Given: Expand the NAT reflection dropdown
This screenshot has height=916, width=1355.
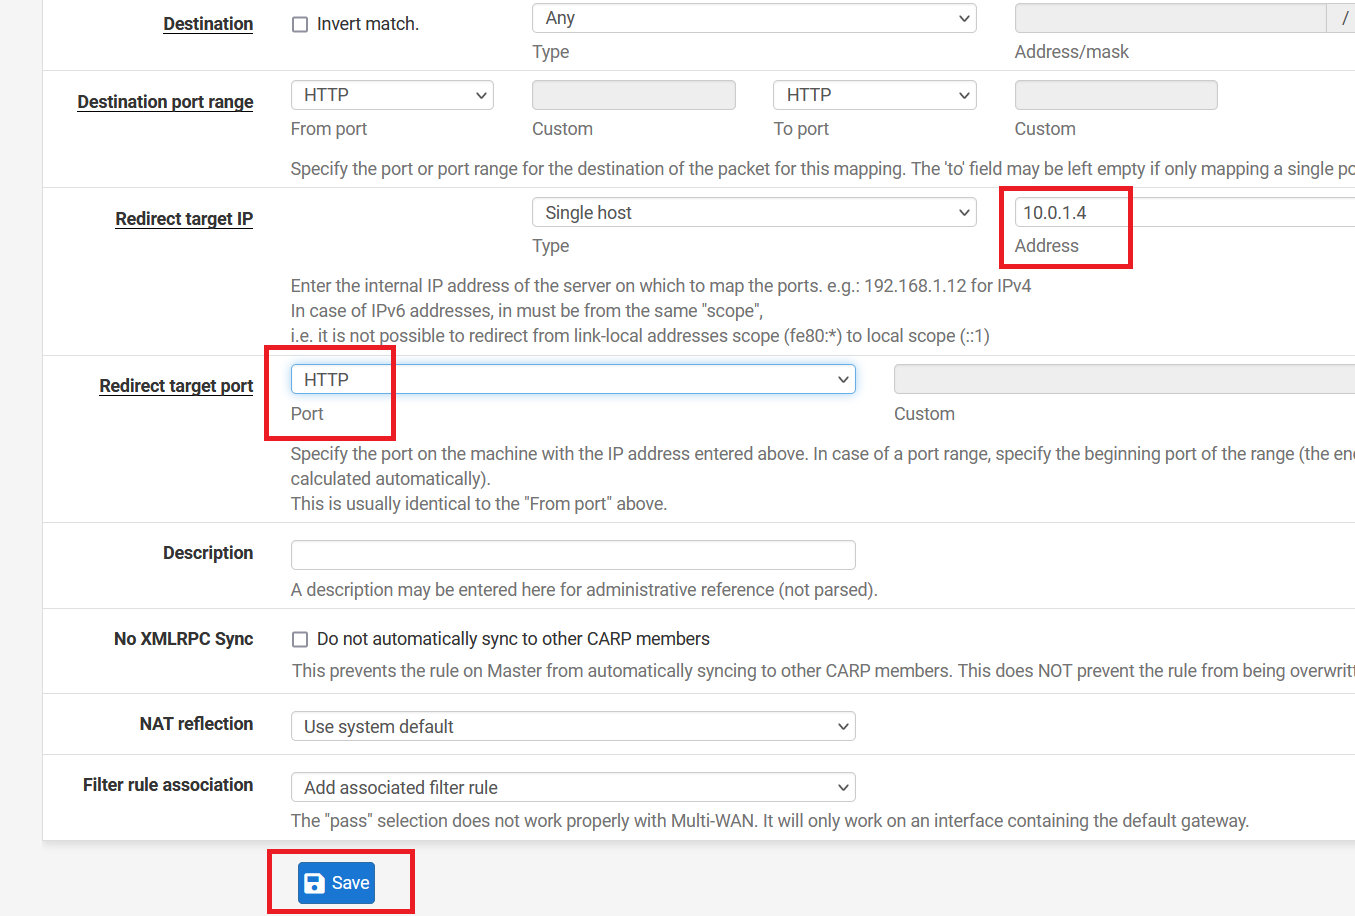Looking at the screenshot, I should (x=573, y=727).
